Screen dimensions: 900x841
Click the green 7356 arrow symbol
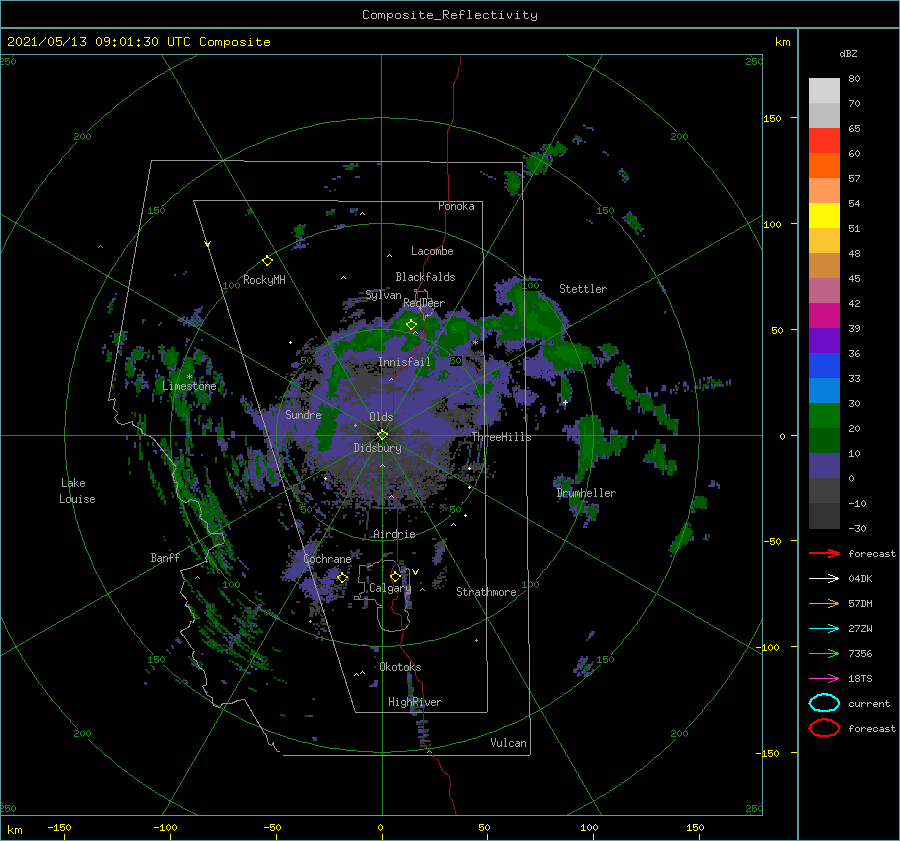click(824, 653)
